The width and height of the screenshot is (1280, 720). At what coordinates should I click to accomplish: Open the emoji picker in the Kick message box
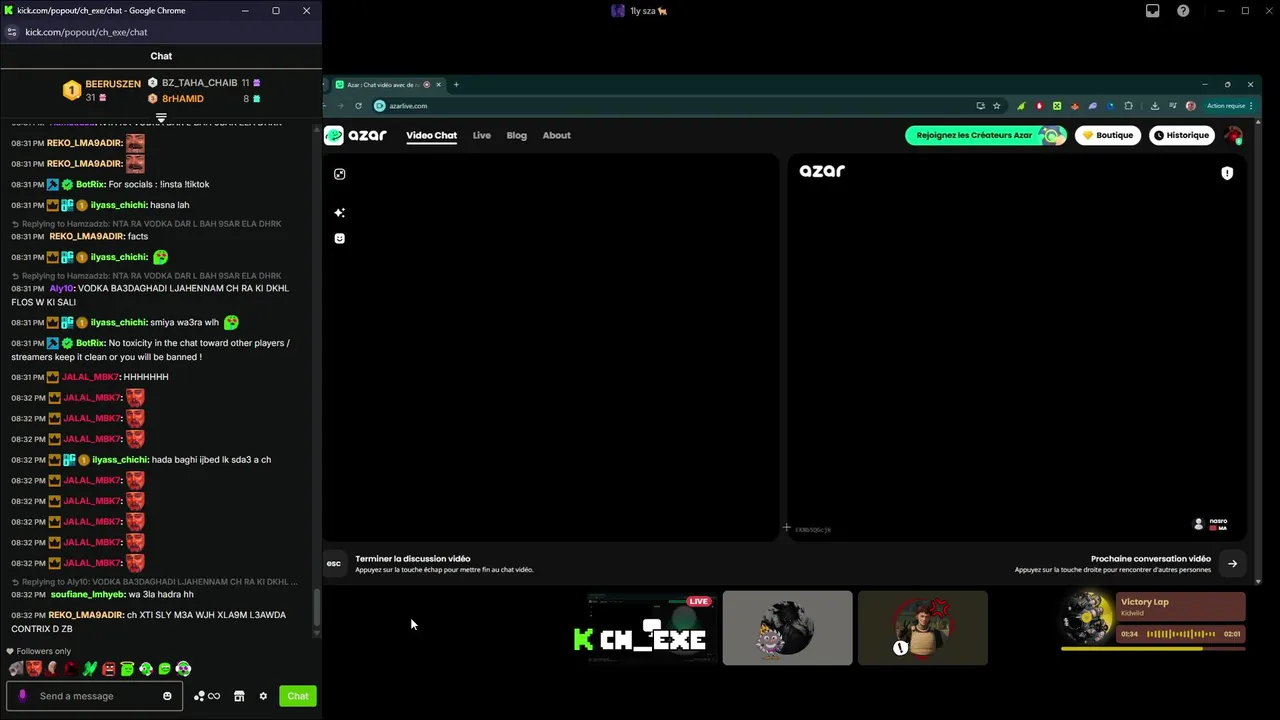click(x=167, y=696)
